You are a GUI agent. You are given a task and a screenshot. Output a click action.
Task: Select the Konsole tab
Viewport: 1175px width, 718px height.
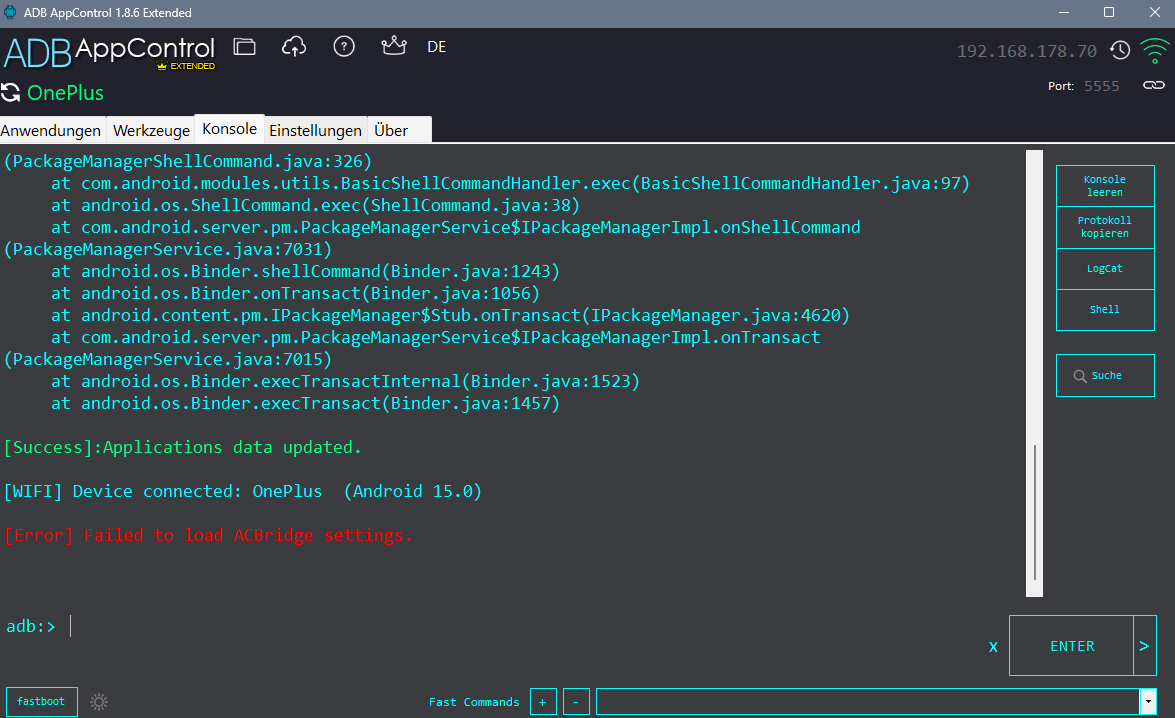(x=229, y=129)
